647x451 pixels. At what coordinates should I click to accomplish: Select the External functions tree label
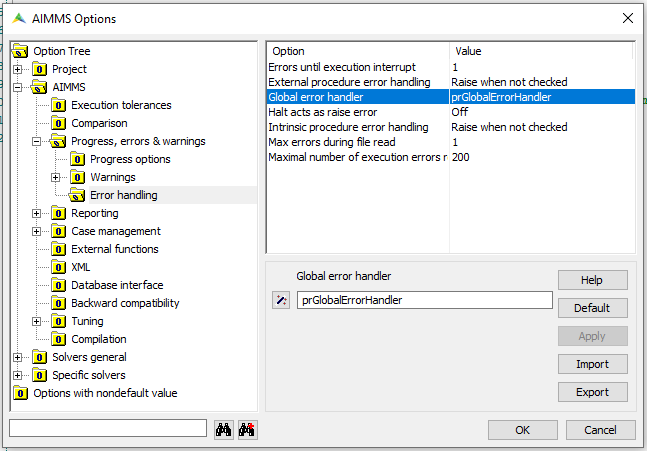[115, 249]
